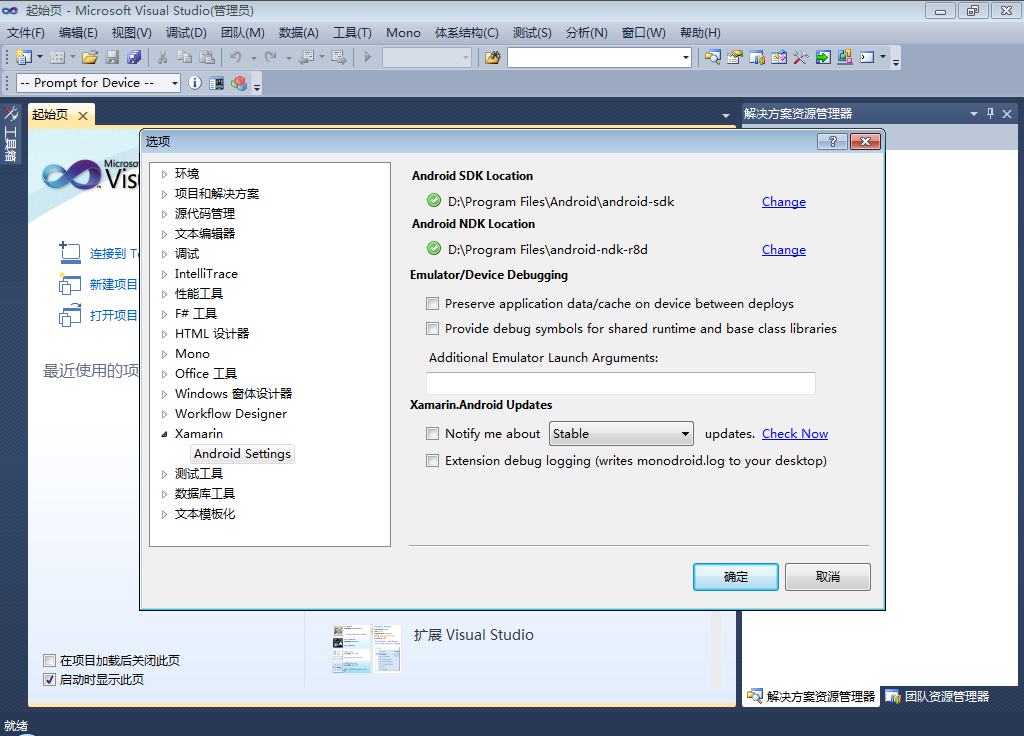Expand the 环境 tree node
This screenshot has width=1024, height=736.
165,174
